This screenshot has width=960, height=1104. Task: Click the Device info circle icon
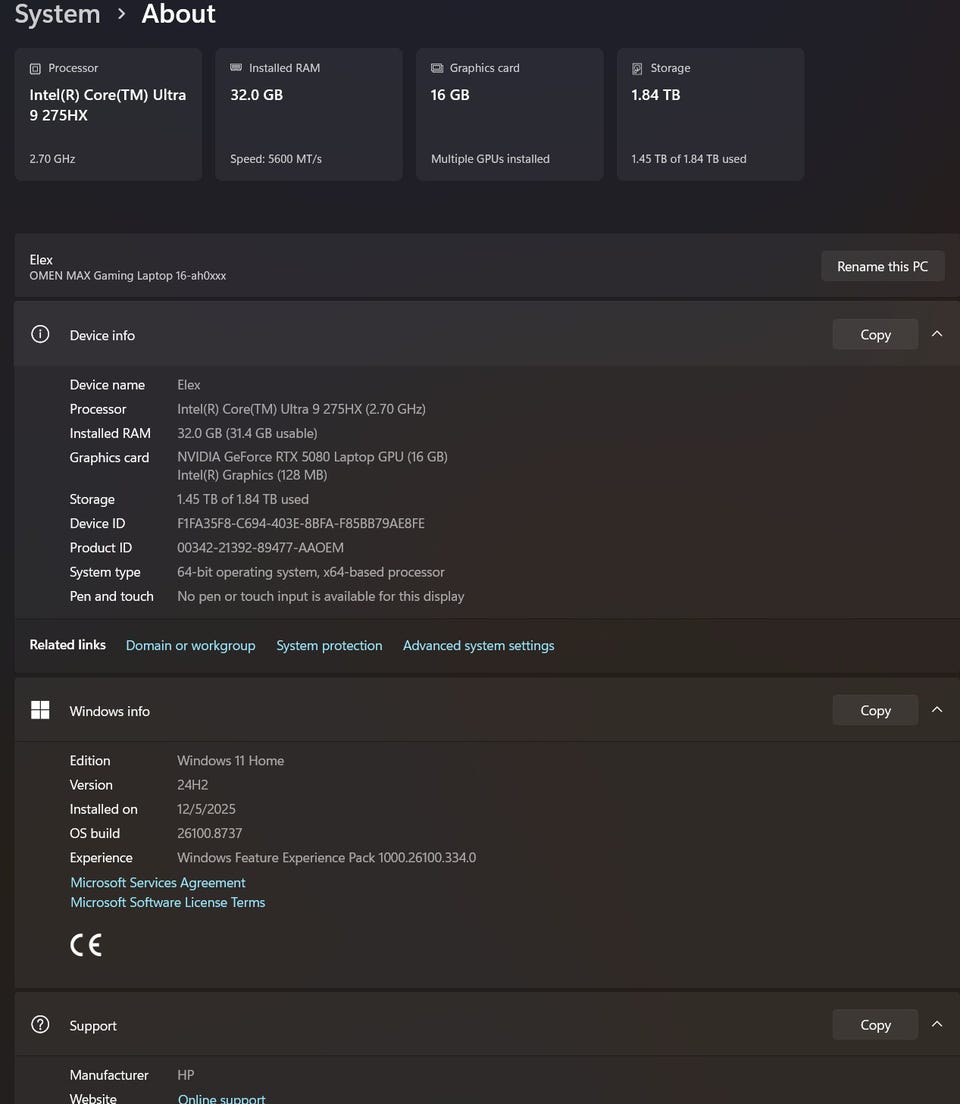(x=40, y=334)
